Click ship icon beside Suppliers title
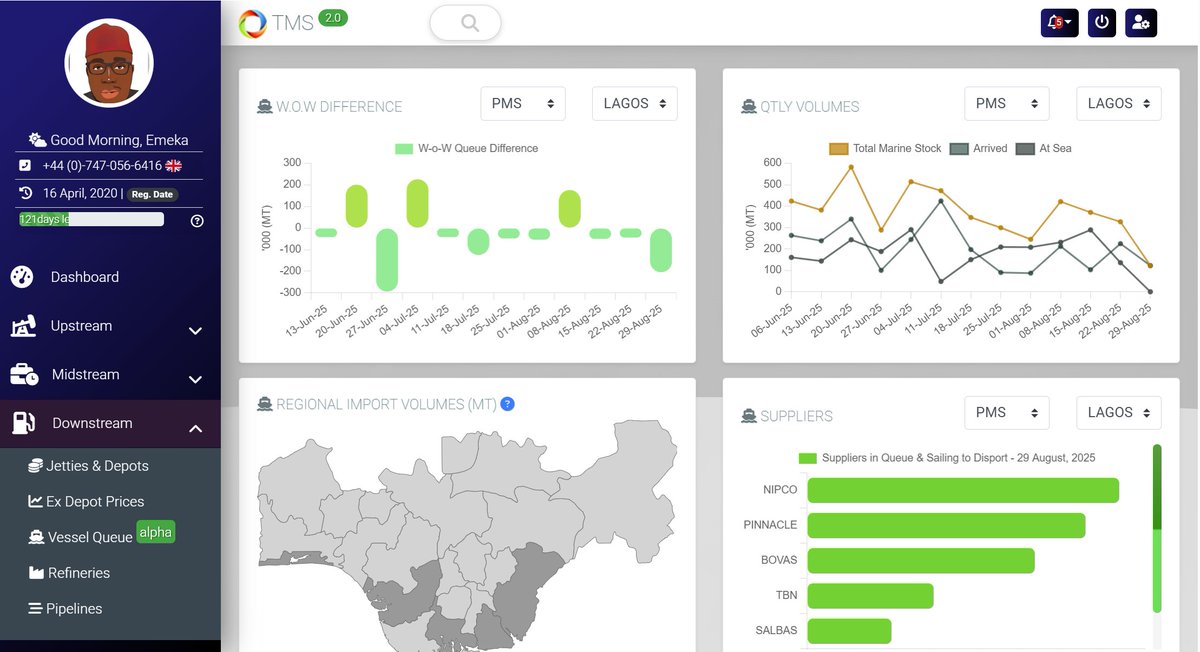 [x=749, y=416]
